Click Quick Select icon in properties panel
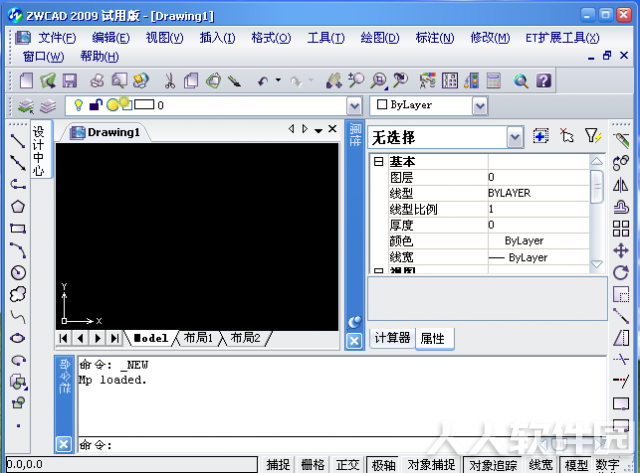Screen dimensions: 640x473 point(592,136)
